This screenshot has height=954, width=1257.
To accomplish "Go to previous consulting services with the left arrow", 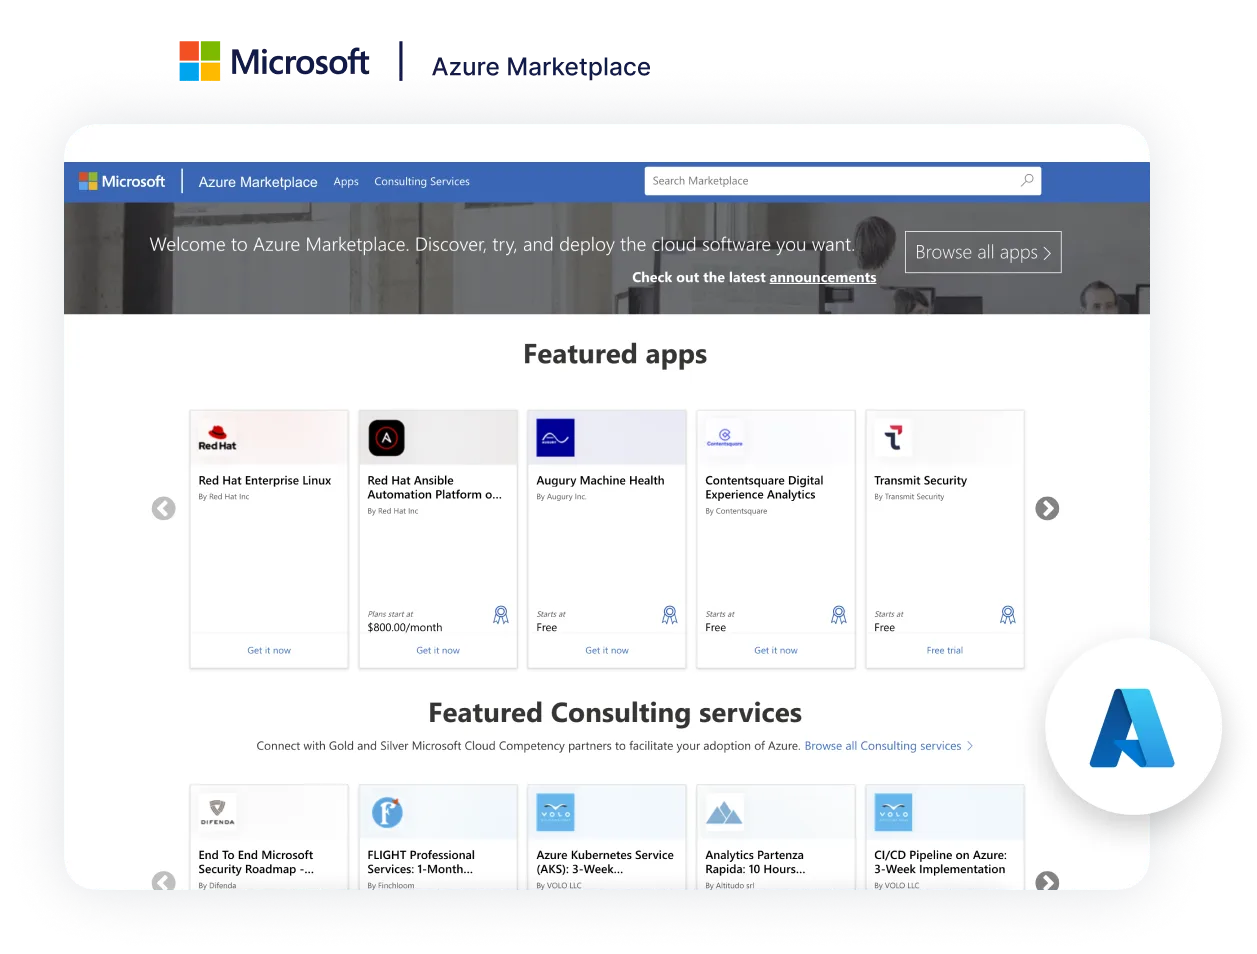I will click(x=164, y=881).
